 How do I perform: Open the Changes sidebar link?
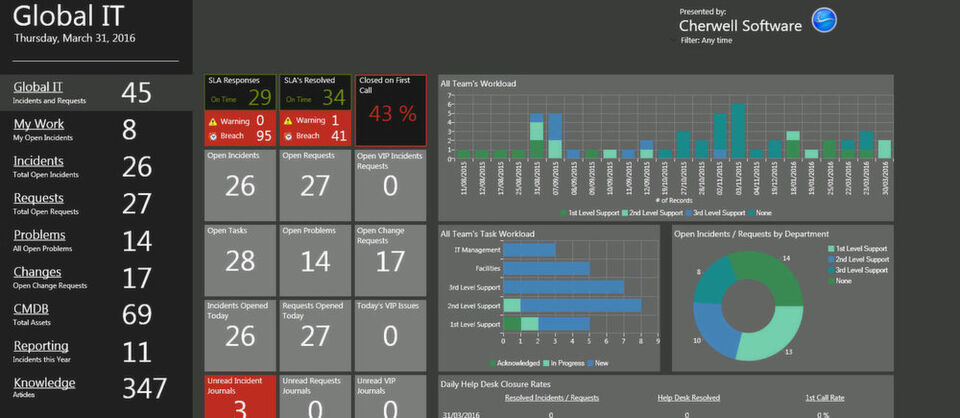coord(37,272)
